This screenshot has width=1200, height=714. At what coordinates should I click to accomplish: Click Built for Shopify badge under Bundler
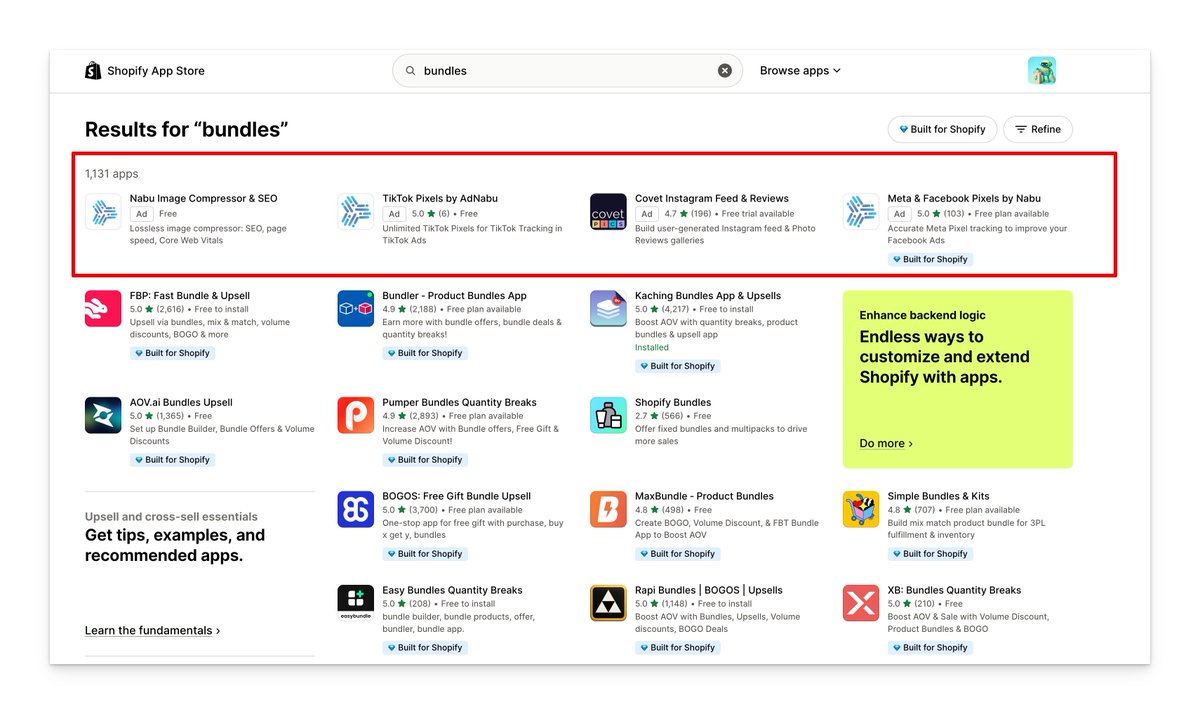click(x=425, y=353)
